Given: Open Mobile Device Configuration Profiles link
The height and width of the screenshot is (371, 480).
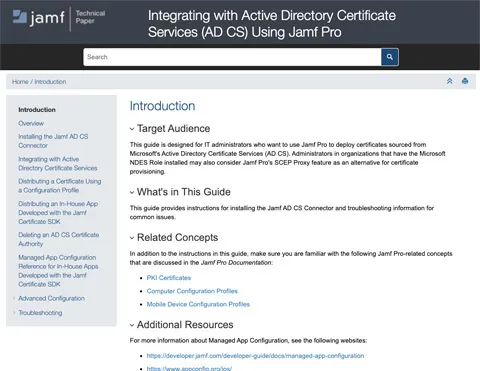Looking at the screenshot, I should [198, 304].
